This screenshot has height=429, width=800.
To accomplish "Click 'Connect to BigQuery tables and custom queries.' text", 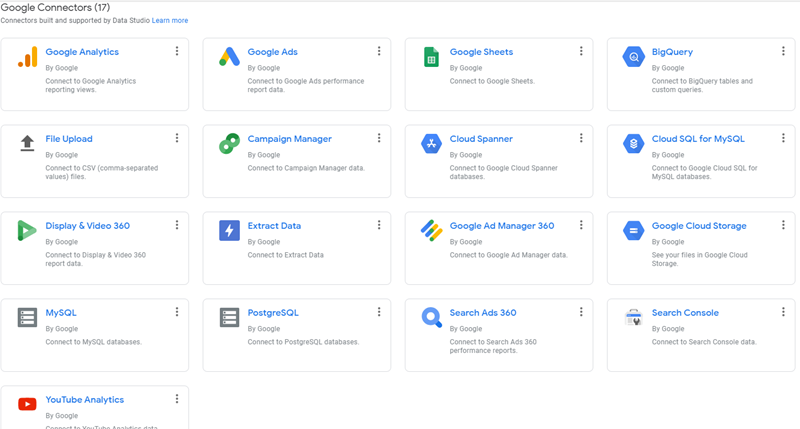I will (702, 85).
